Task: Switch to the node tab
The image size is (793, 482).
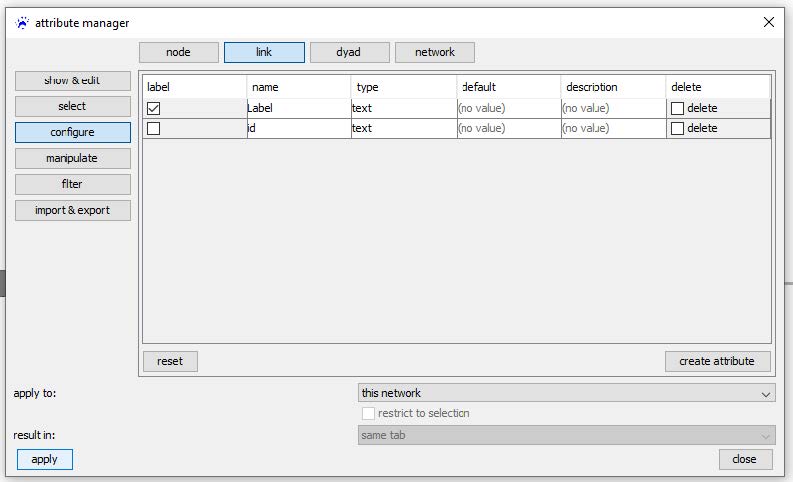Action: (x=178, y=52)
